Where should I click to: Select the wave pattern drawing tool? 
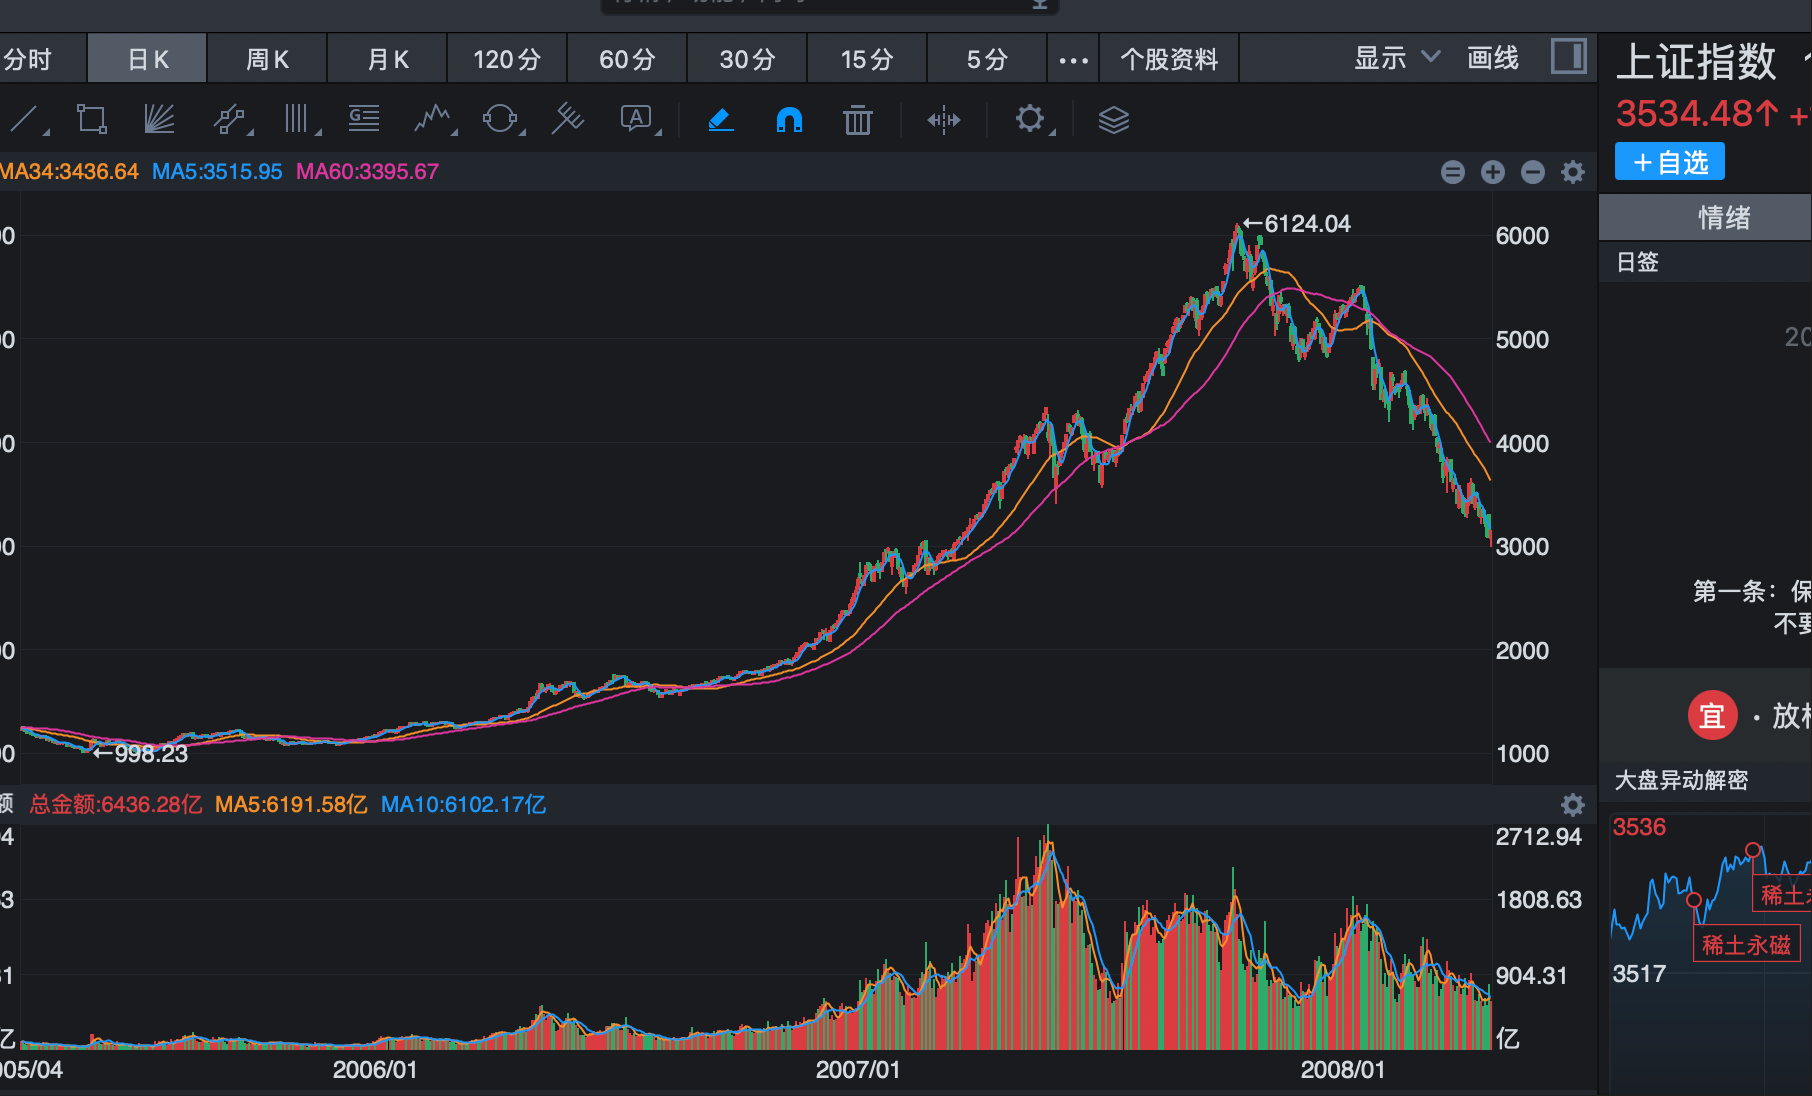coord(433,120)
